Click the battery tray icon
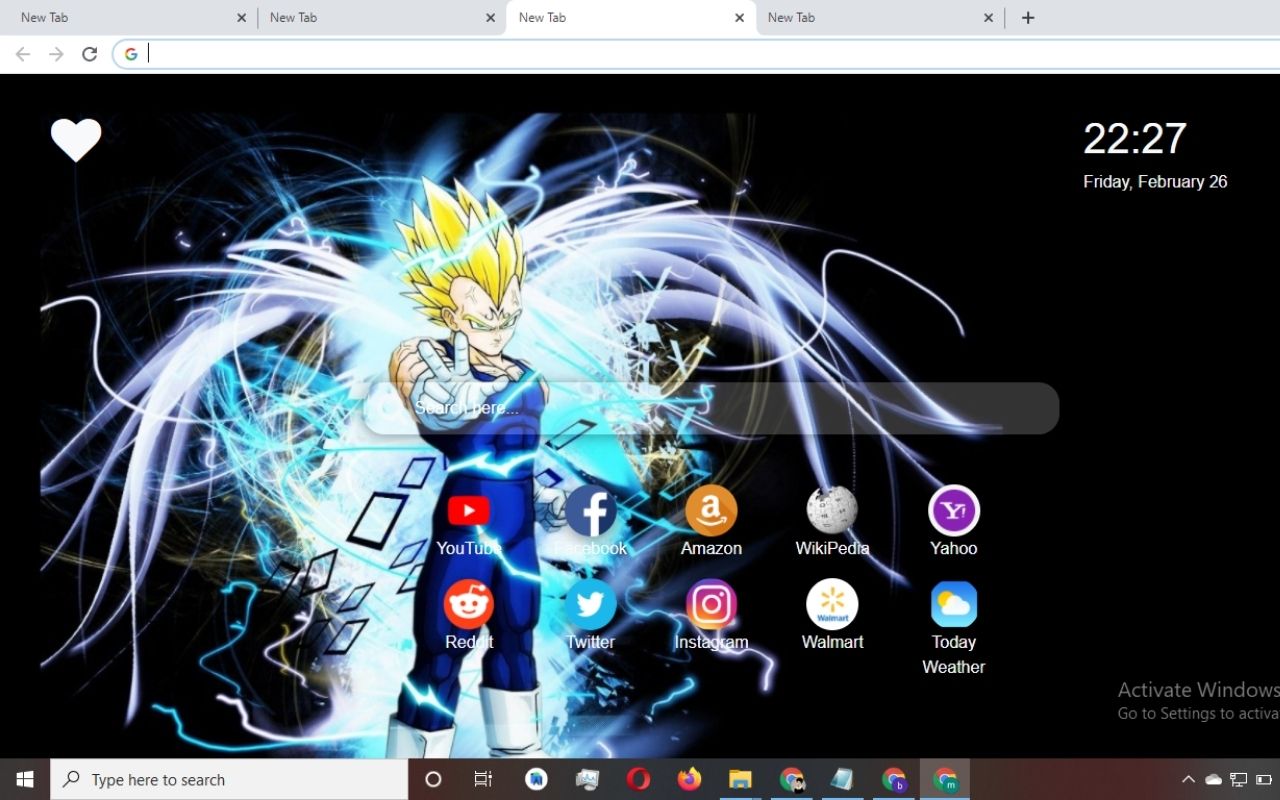 (x=1264, y=779)
